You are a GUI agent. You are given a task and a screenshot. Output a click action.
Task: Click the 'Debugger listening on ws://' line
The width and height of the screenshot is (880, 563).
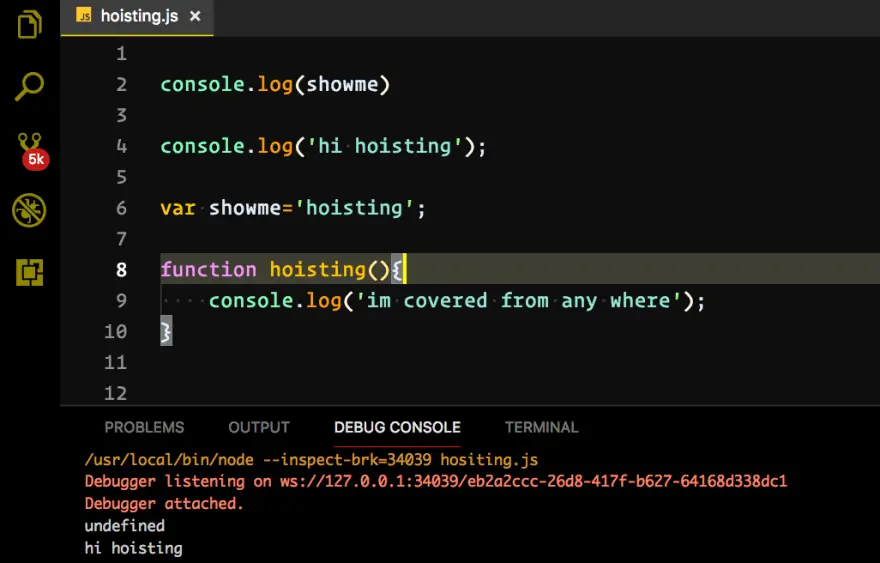pyautogui.click(x=436, y=482)
